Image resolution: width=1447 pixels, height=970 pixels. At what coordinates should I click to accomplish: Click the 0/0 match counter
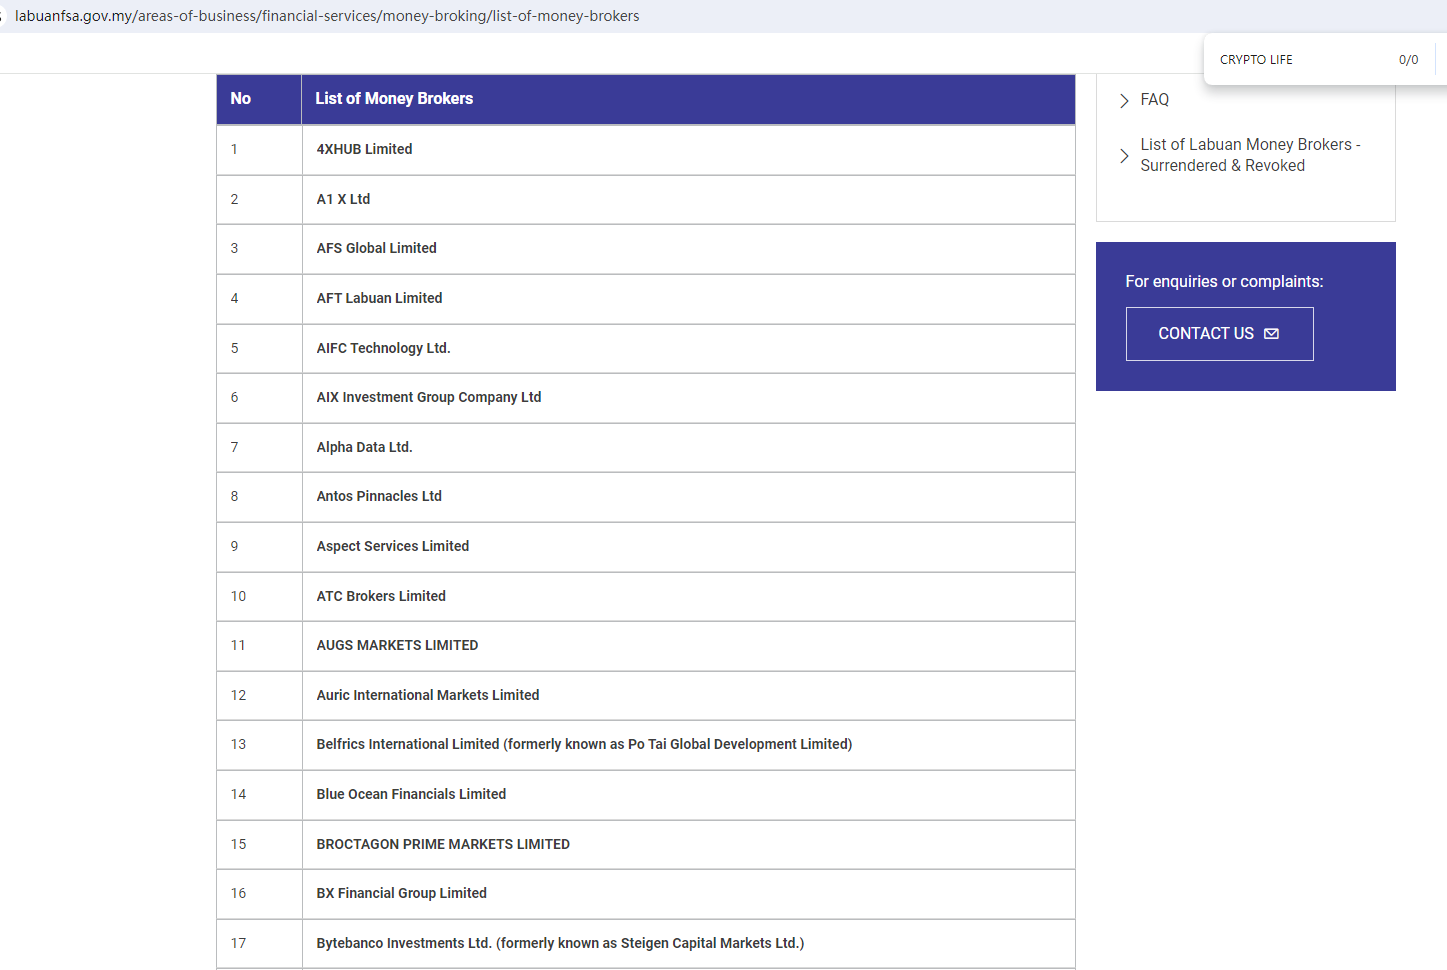point(1408,60)
